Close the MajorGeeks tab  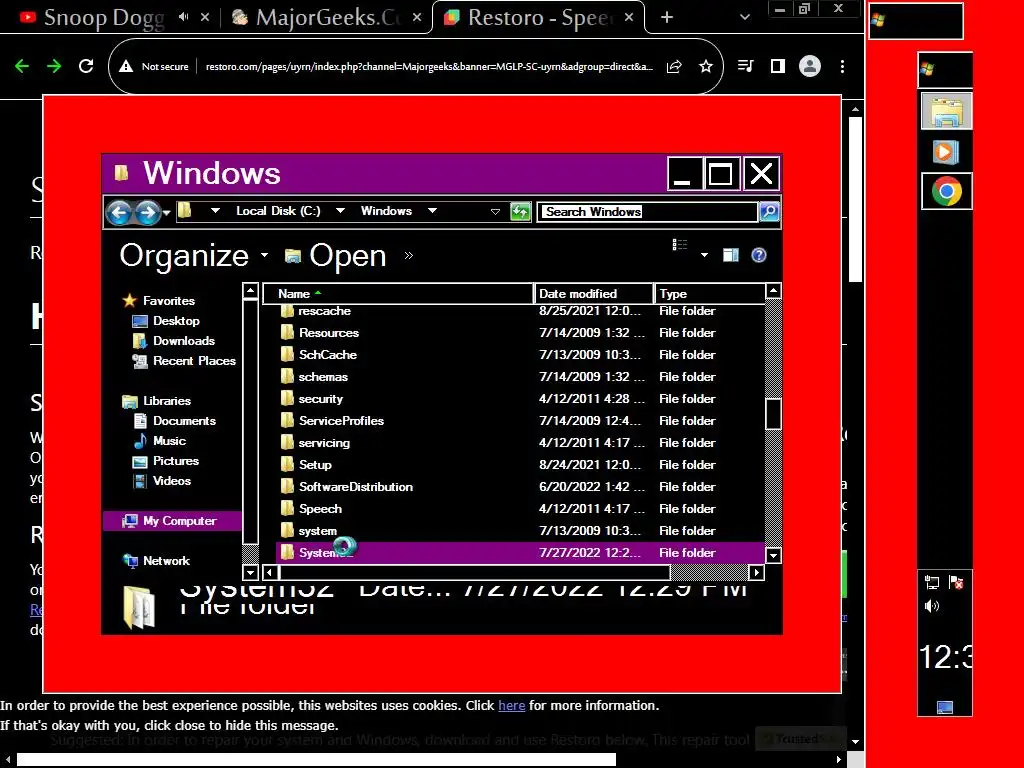pos(417,18)
